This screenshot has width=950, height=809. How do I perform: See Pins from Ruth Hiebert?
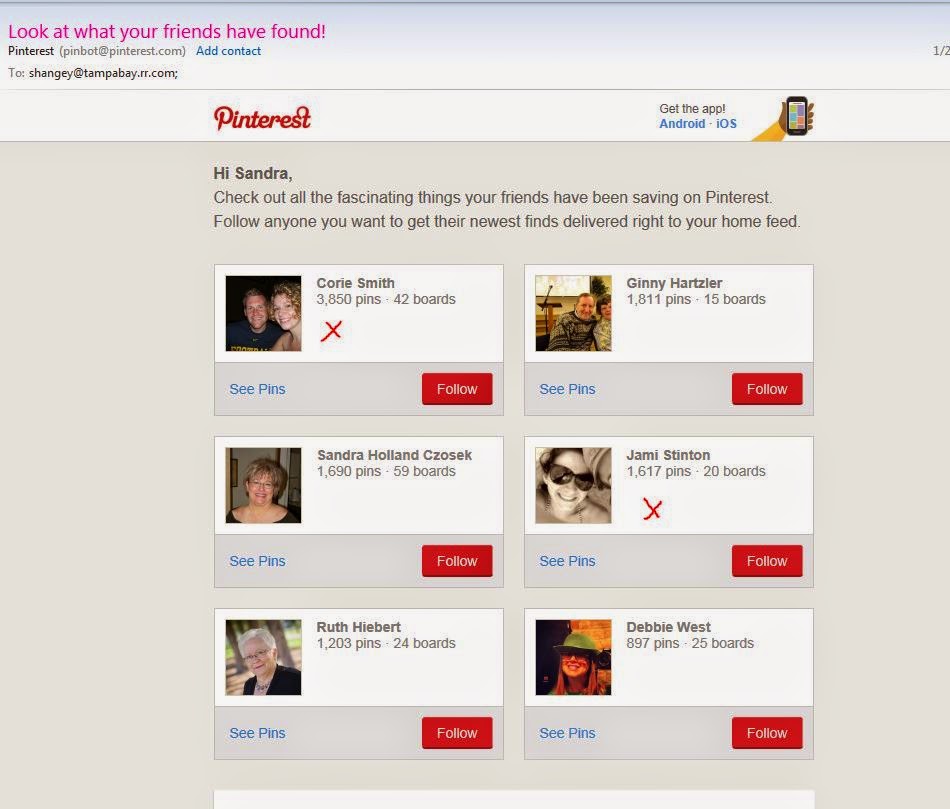click(257, 733)
